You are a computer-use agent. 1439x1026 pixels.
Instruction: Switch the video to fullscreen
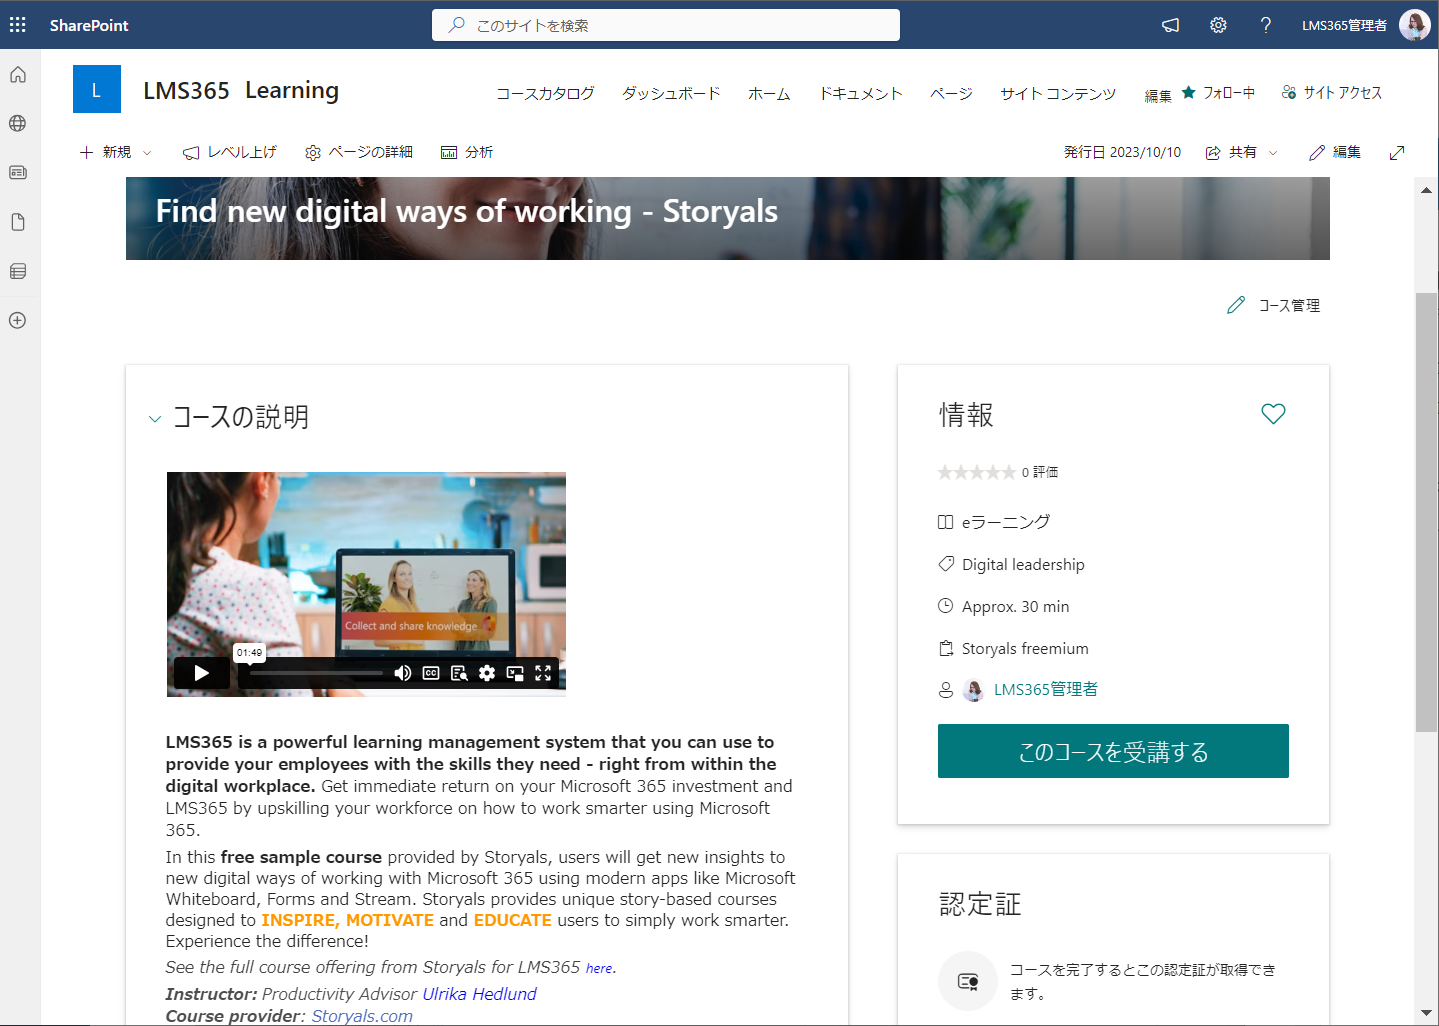pos(543,673)
